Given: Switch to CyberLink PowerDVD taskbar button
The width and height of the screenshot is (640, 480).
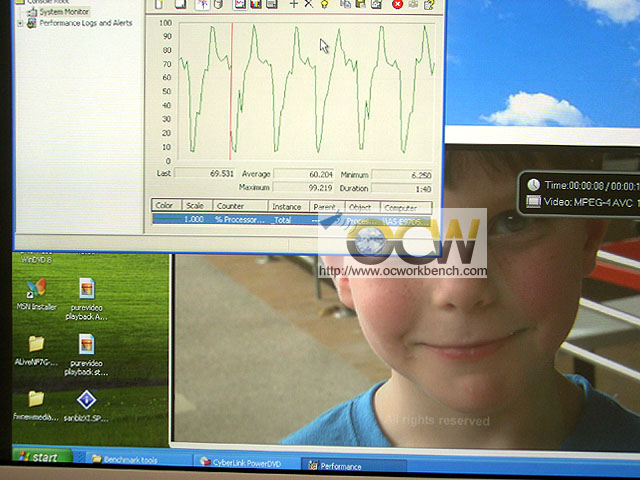Looking at the screenshot, I should point(246,463).
